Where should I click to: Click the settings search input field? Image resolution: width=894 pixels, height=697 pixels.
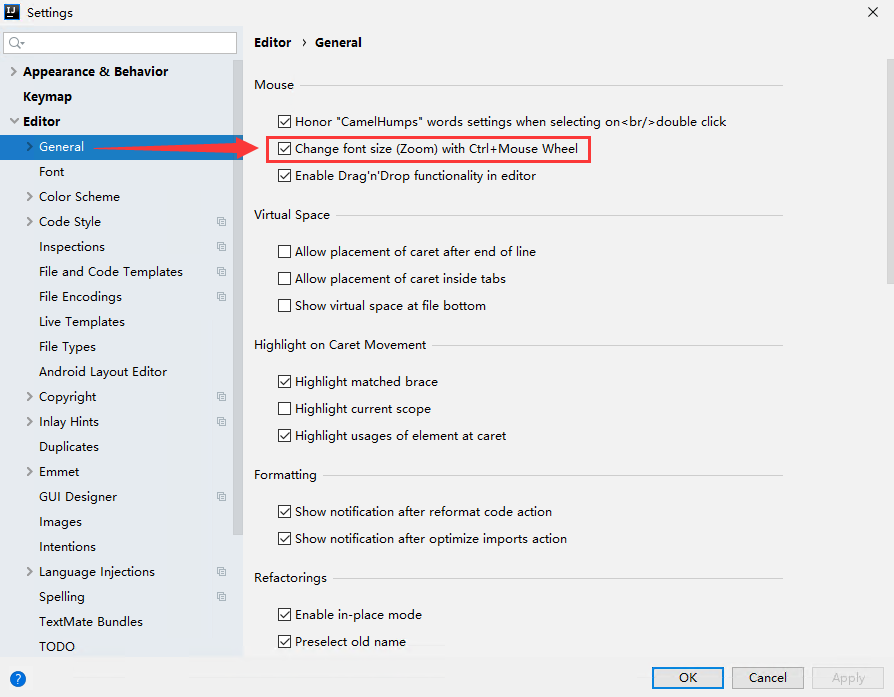120,43
